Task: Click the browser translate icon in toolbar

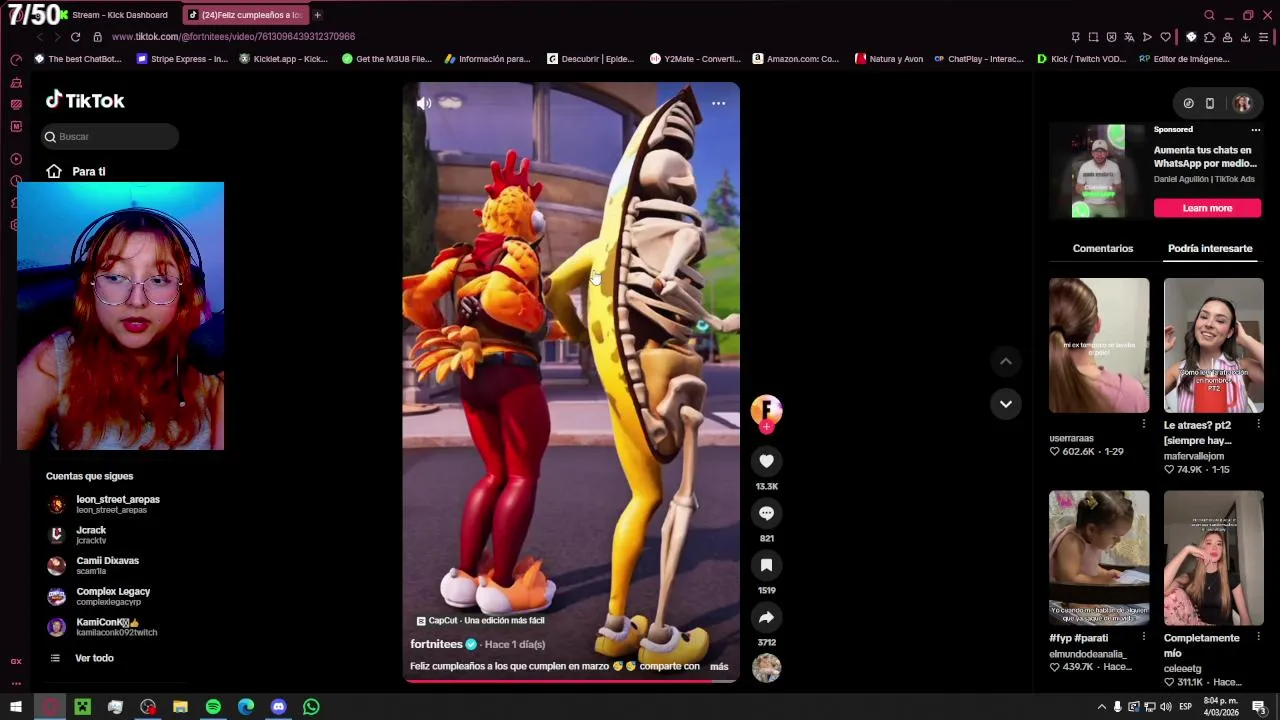Action: 1129,37
